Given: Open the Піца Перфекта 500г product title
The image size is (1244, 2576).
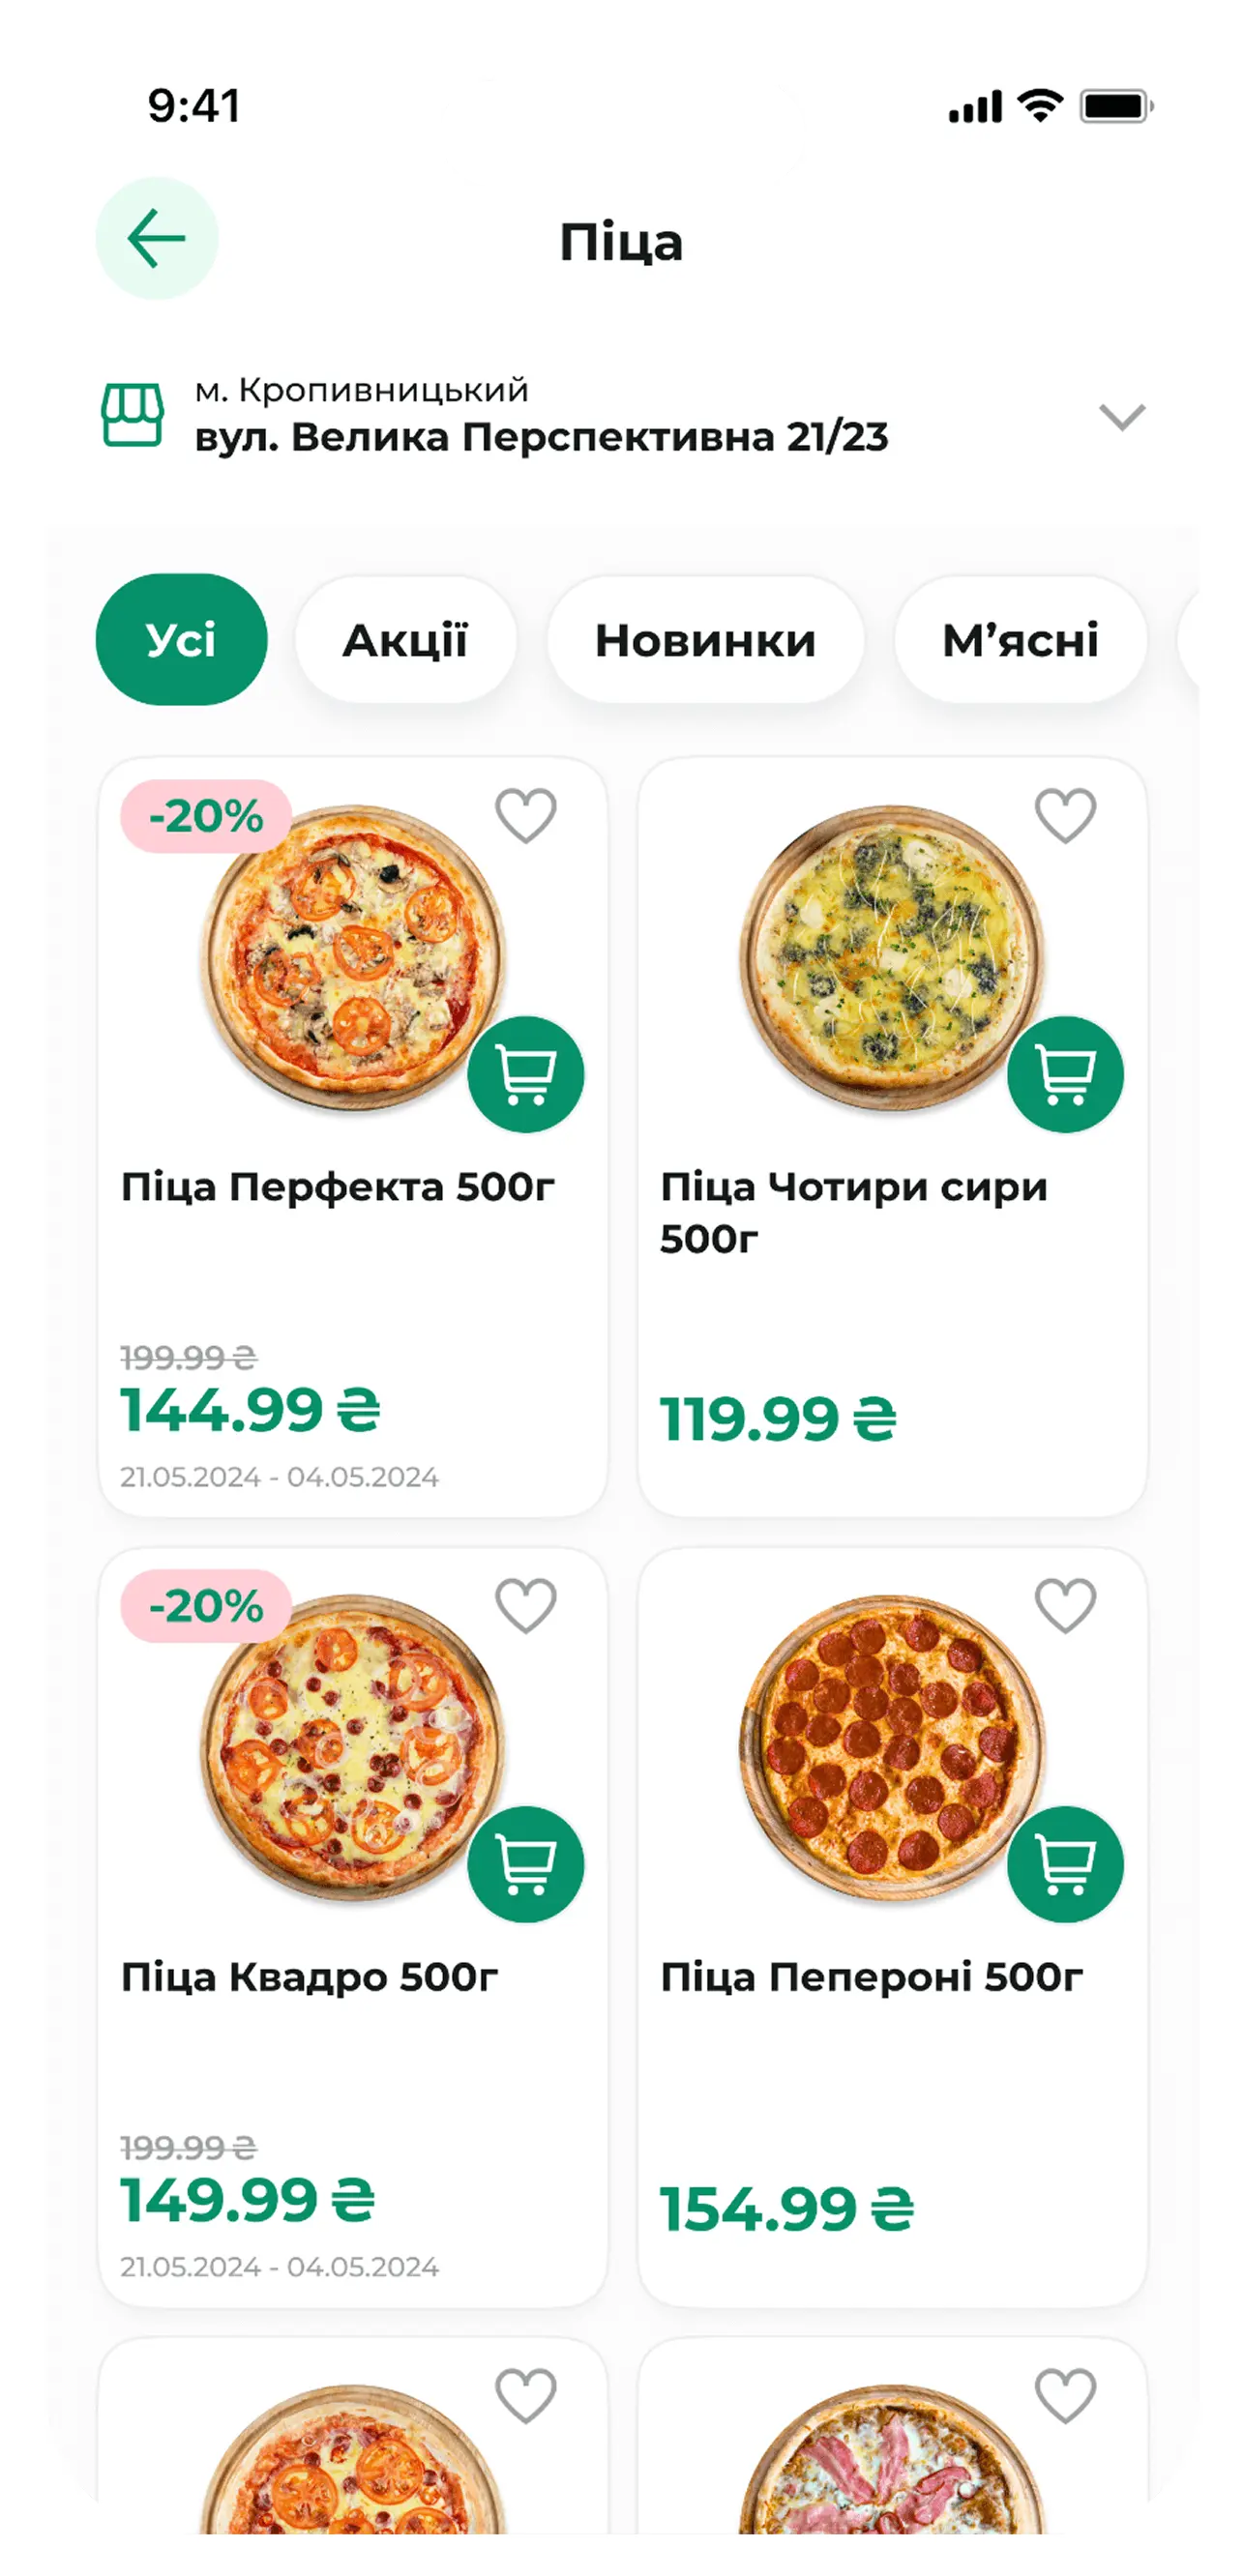Looking at the screenshot, I should click(x=337, y=1187).
